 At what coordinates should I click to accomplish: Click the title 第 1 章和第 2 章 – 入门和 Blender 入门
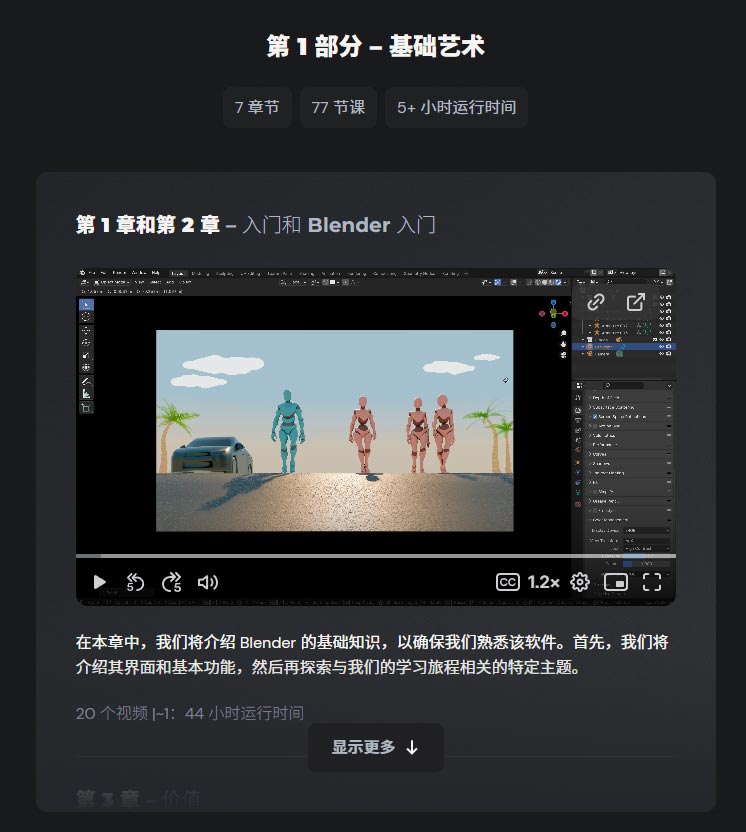[256, 225]
